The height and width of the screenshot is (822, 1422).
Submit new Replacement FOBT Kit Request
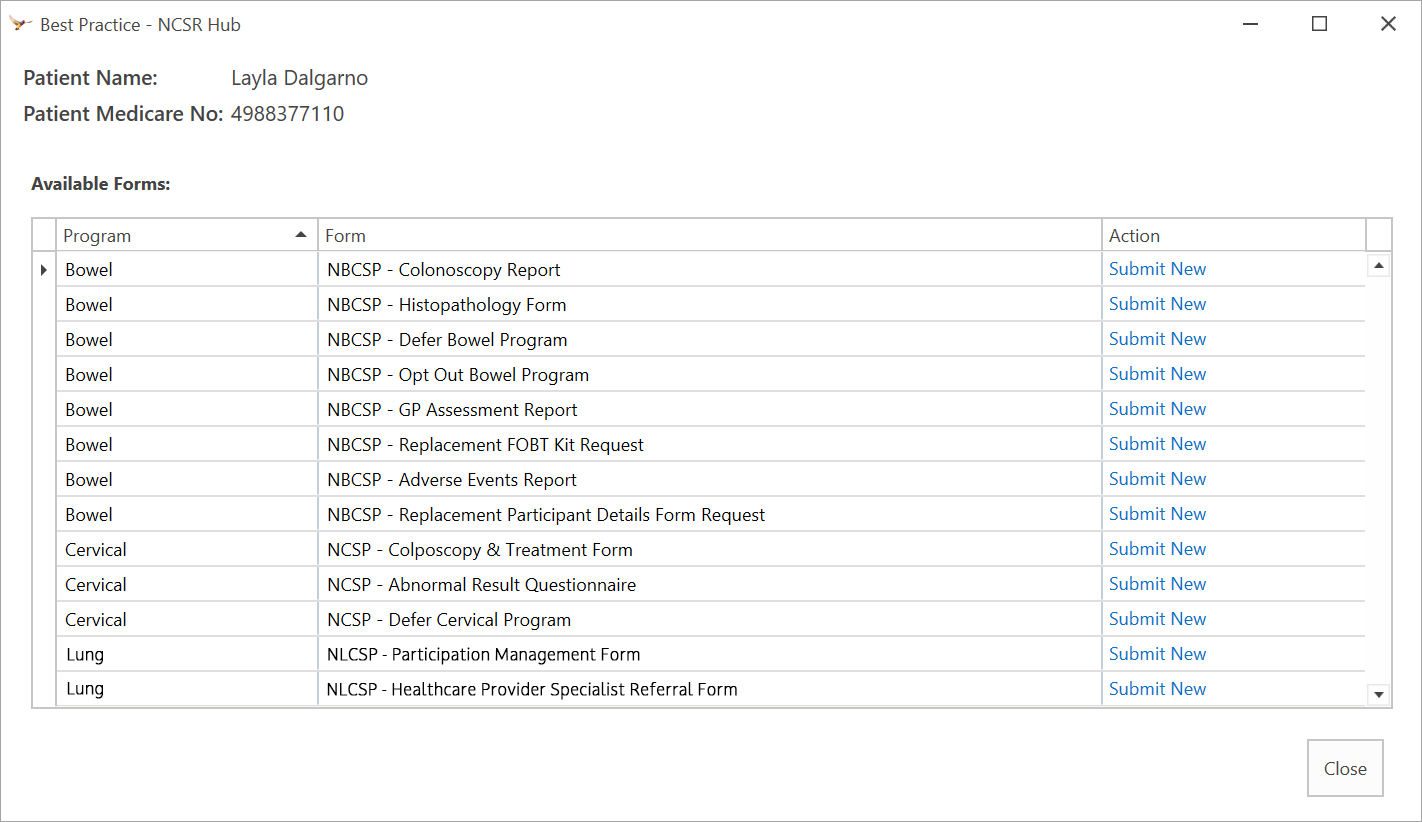1157,444
